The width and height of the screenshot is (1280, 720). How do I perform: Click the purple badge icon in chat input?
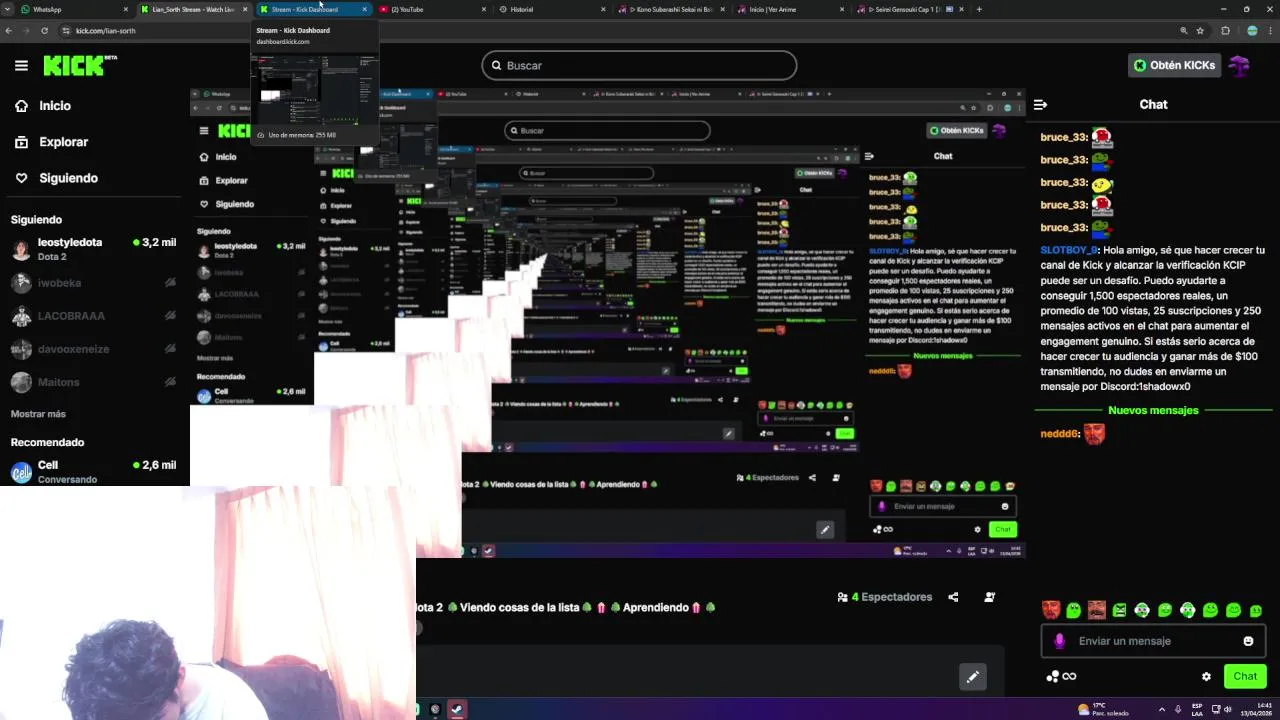[x=1060, y=641]
